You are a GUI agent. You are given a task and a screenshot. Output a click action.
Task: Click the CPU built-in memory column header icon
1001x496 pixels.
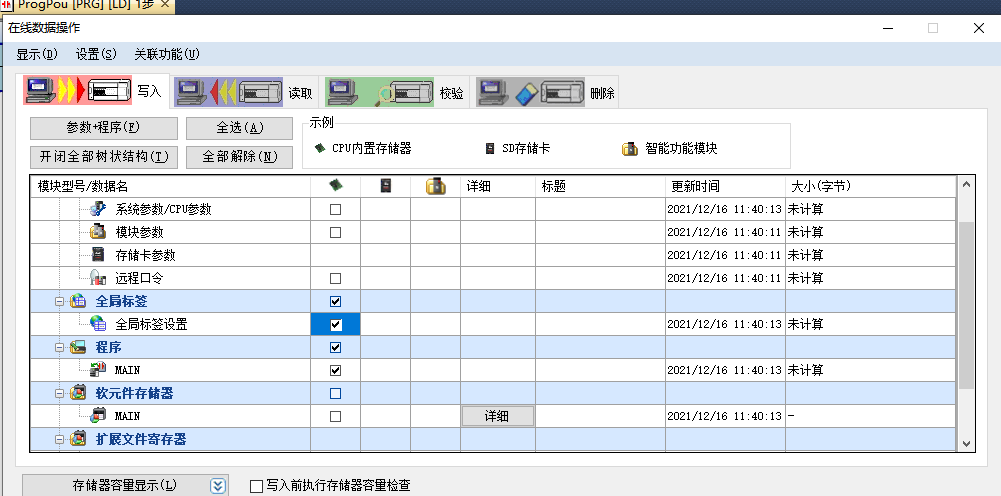click(x=335, y=186)
